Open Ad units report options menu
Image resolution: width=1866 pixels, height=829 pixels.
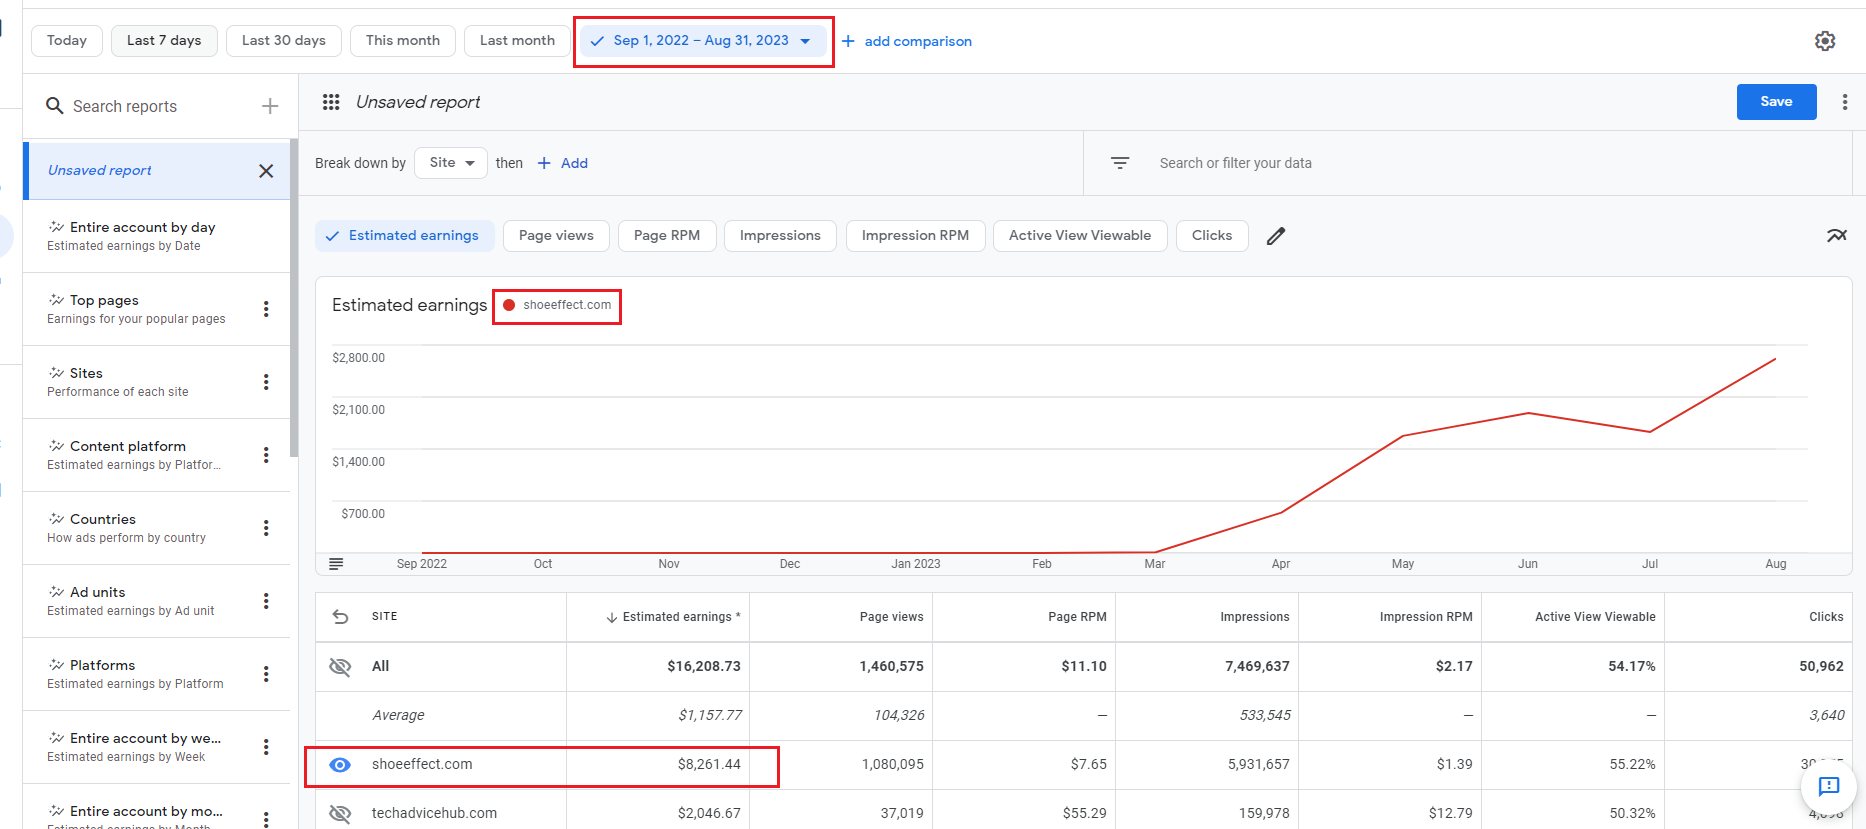[266, 601]
